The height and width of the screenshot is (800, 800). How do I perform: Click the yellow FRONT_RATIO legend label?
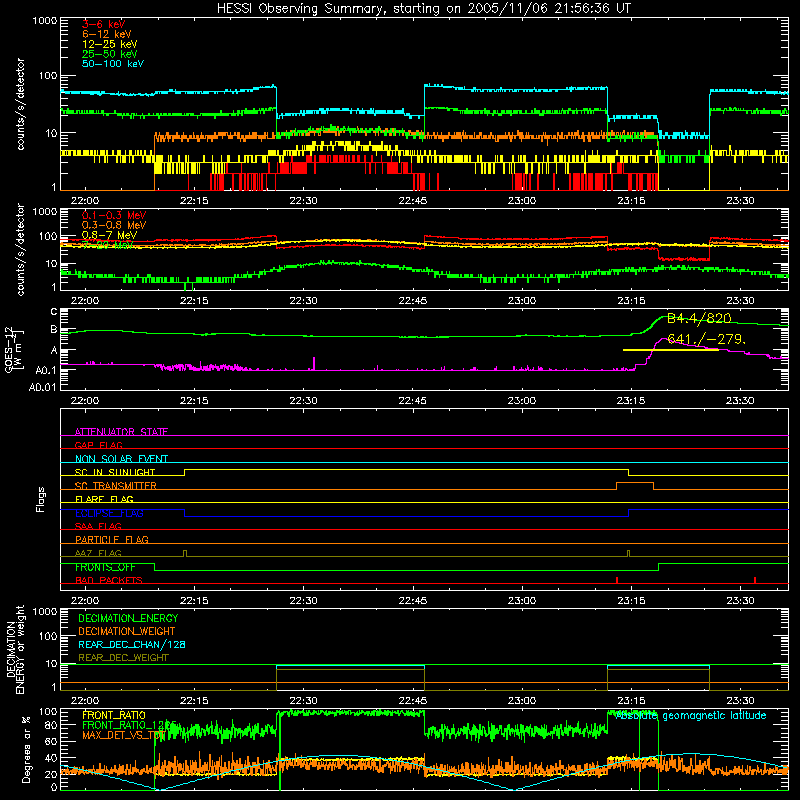[114, 715]
